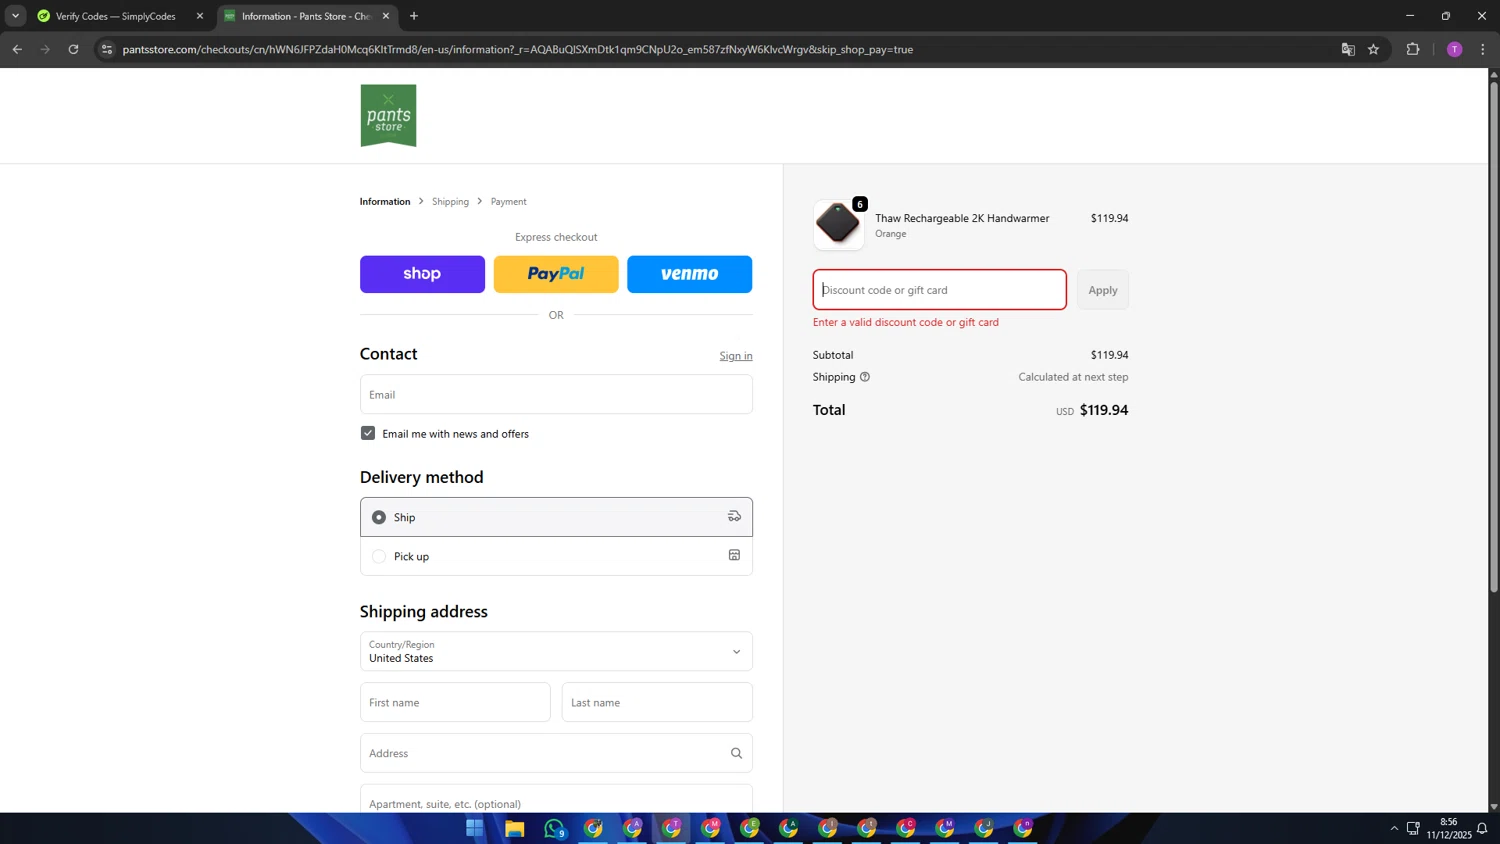Open the Chrome three-dot menu
1500x844 pixels.
point(1482,49)
